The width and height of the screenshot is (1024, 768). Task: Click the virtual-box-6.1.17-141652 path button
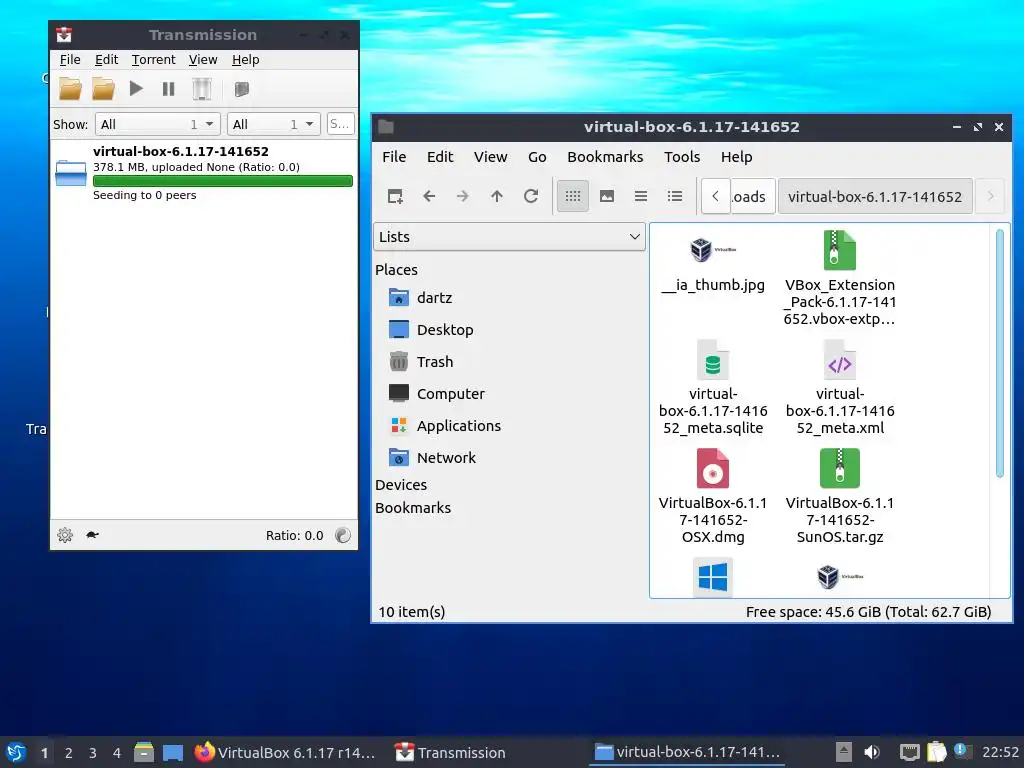pos(875,196)
